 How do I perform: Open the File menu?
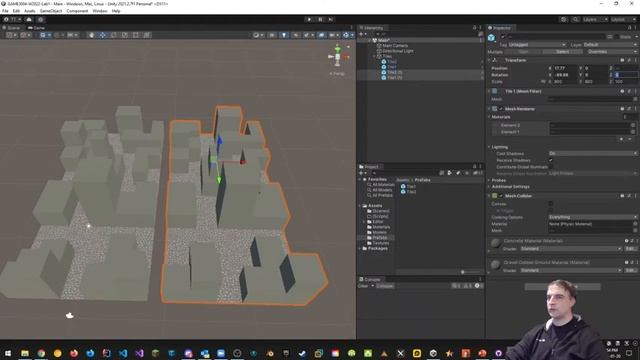5,11
